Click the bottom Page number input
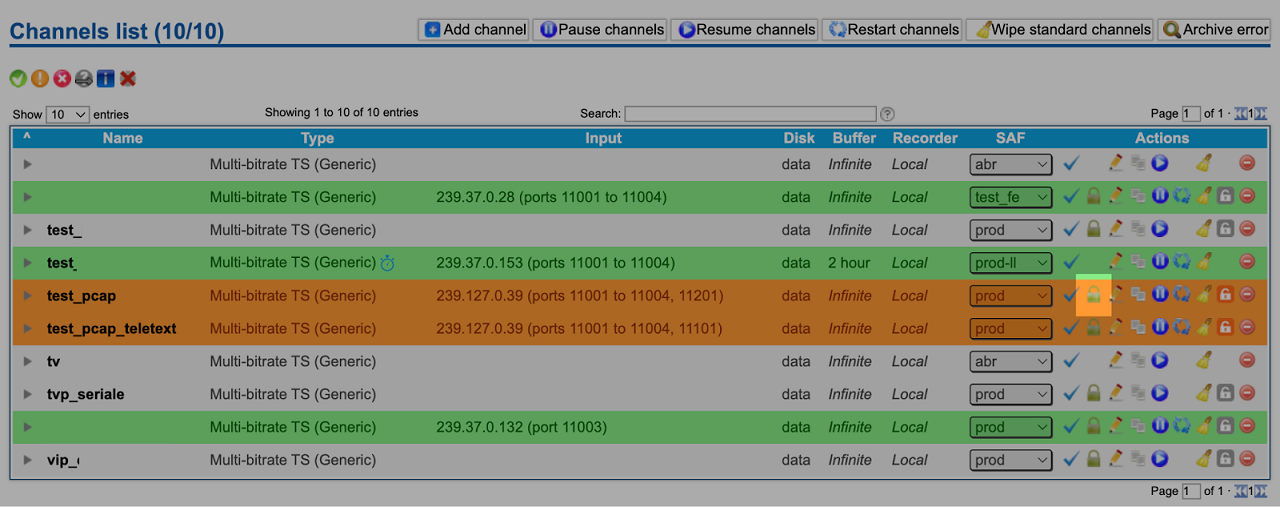 click(x=1191, y=491)
